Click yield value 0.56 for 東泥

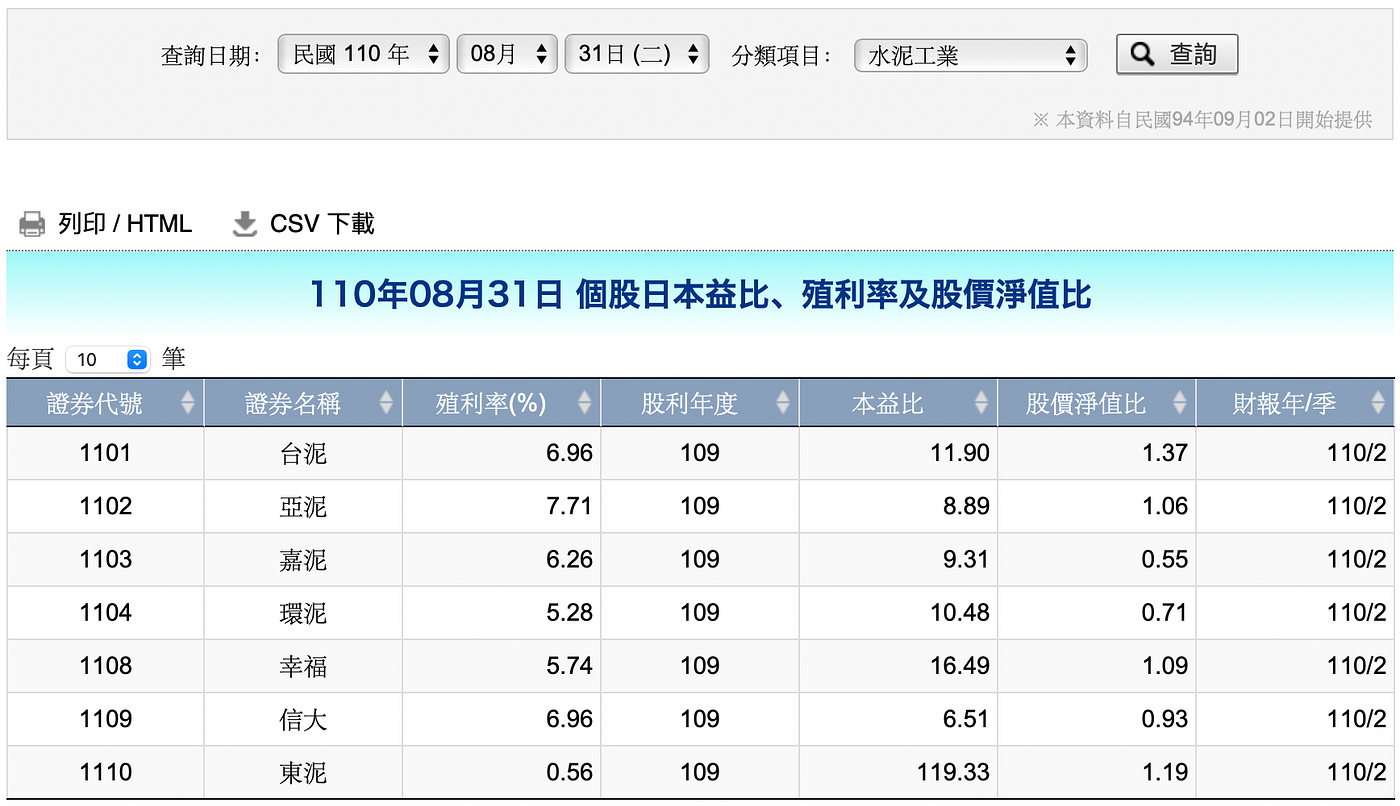tap(570, 771)
